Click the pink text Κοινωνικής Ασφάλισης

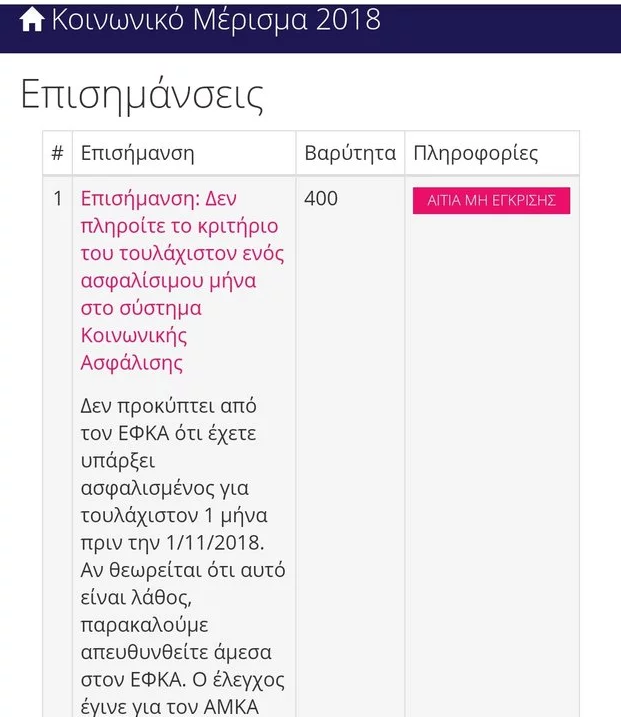(x=134, y=349)
